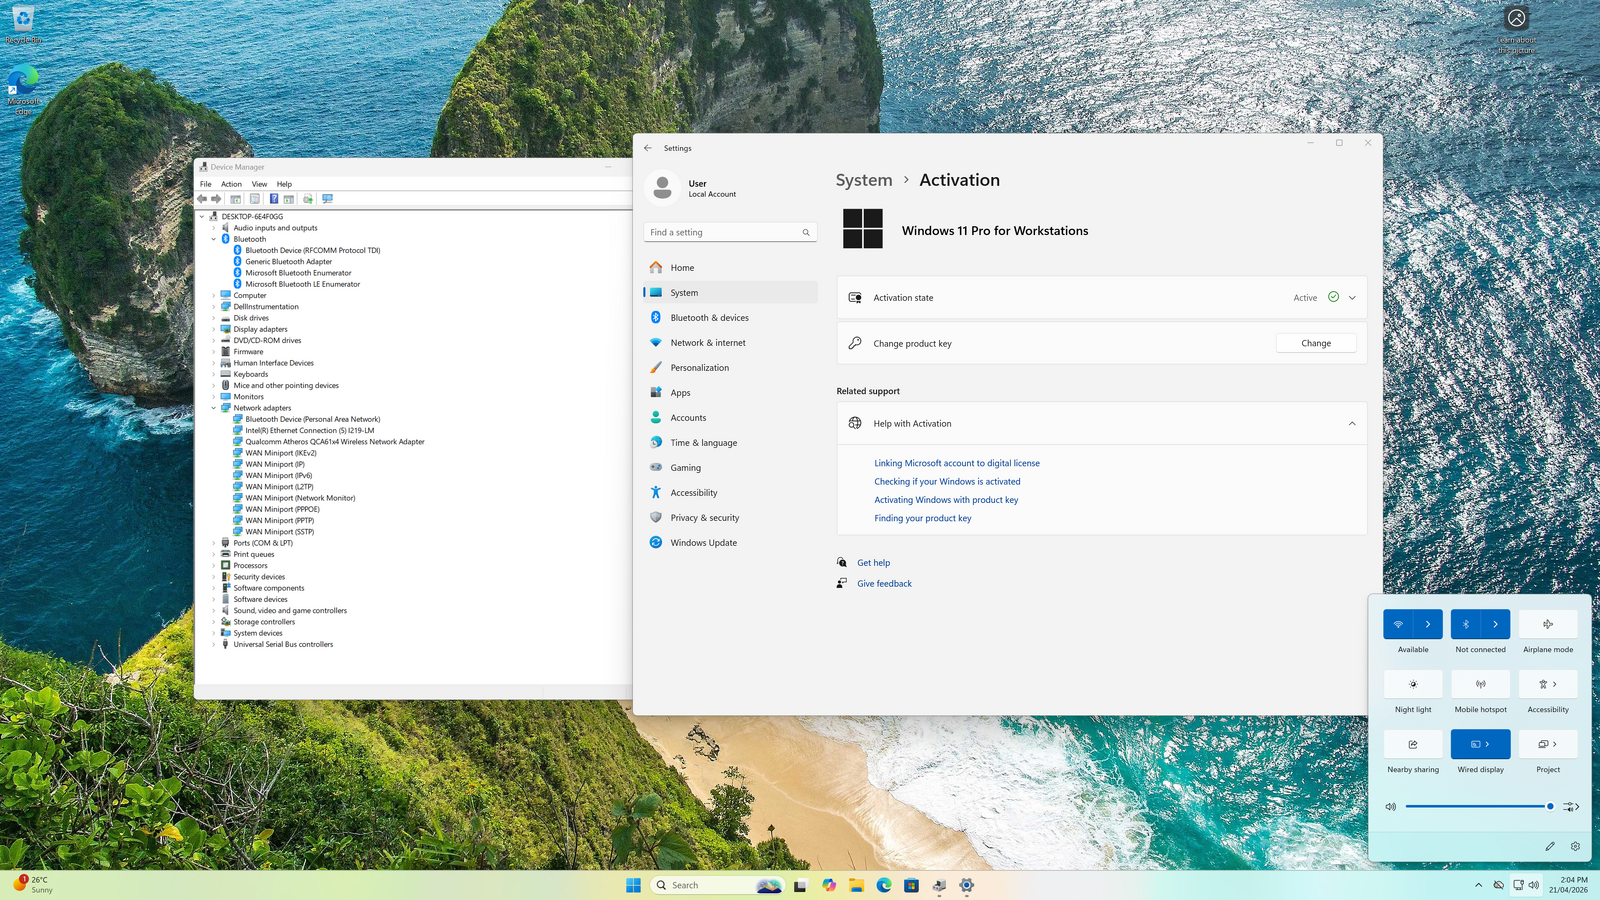Open Nearby sharing quick setting
Screen dimensions: 1600x900
[1413, 744]
